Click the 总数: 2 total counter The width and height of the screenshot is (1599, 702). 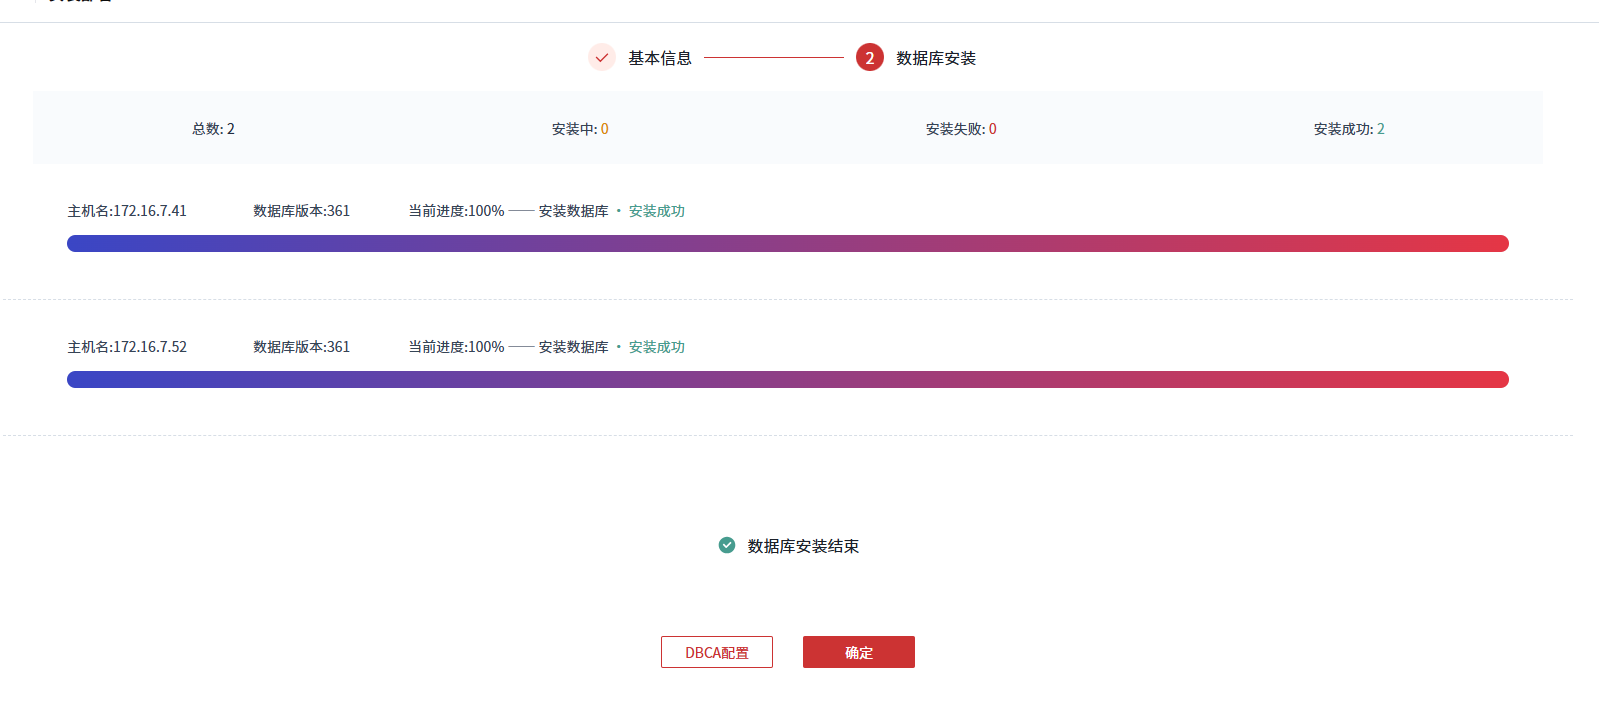[x=213, y=129]
